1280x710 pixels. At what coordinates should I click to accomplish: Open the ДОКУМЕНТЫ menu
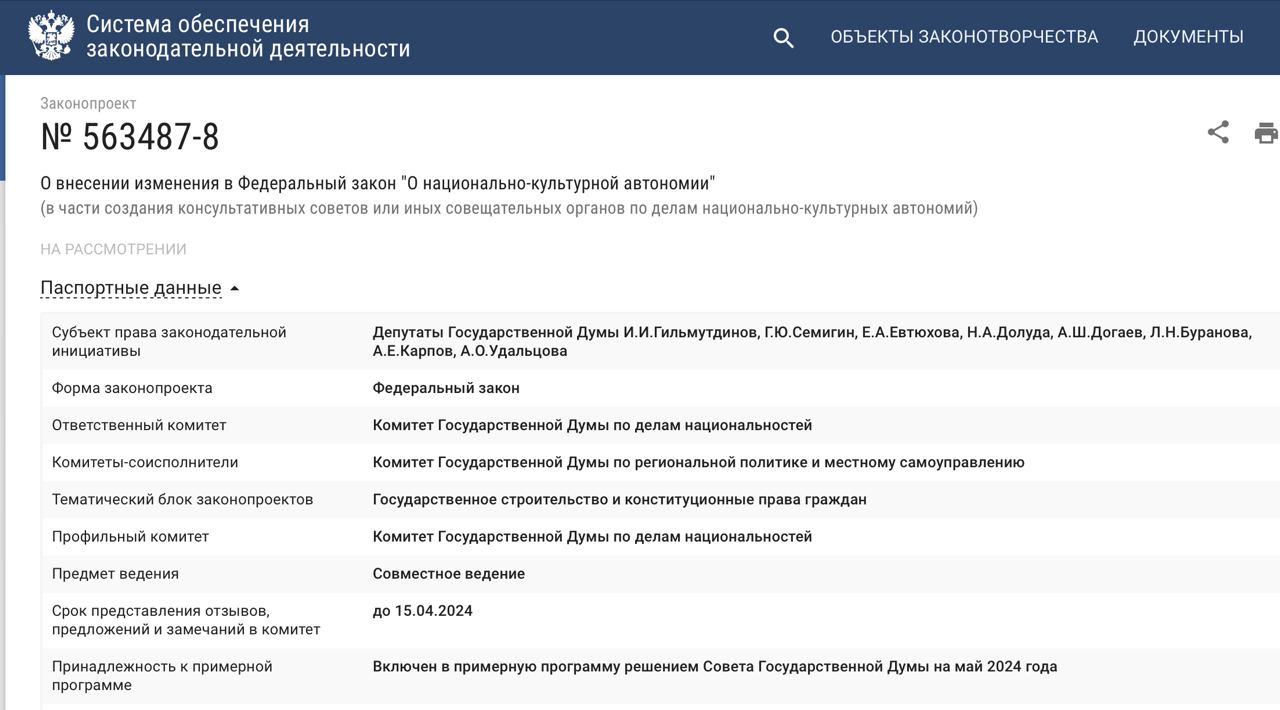coord(1188,37)
